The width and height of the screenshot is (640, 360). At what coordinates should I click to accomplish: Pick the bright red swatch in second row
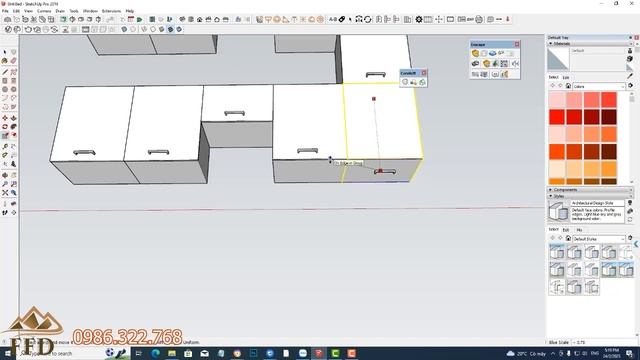[x=557, y=117]
